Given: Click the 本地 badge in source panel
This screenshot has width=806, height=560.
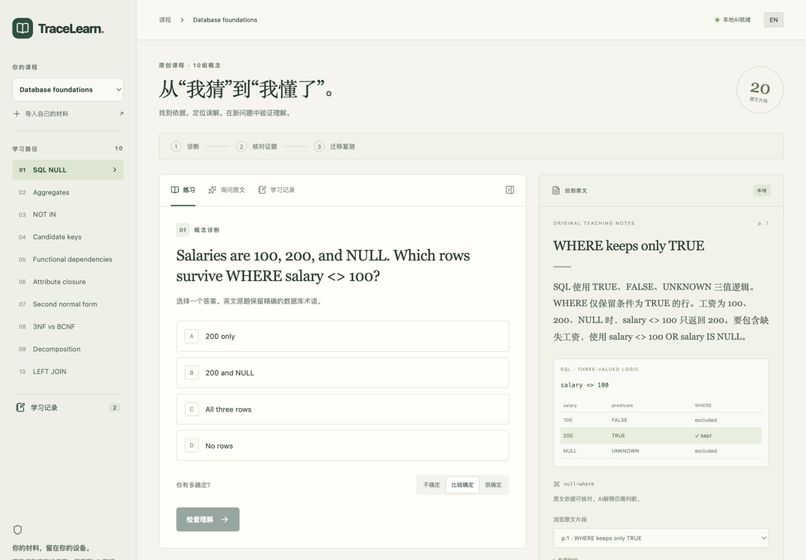Looking at the screenshot, I should point(762,191).
